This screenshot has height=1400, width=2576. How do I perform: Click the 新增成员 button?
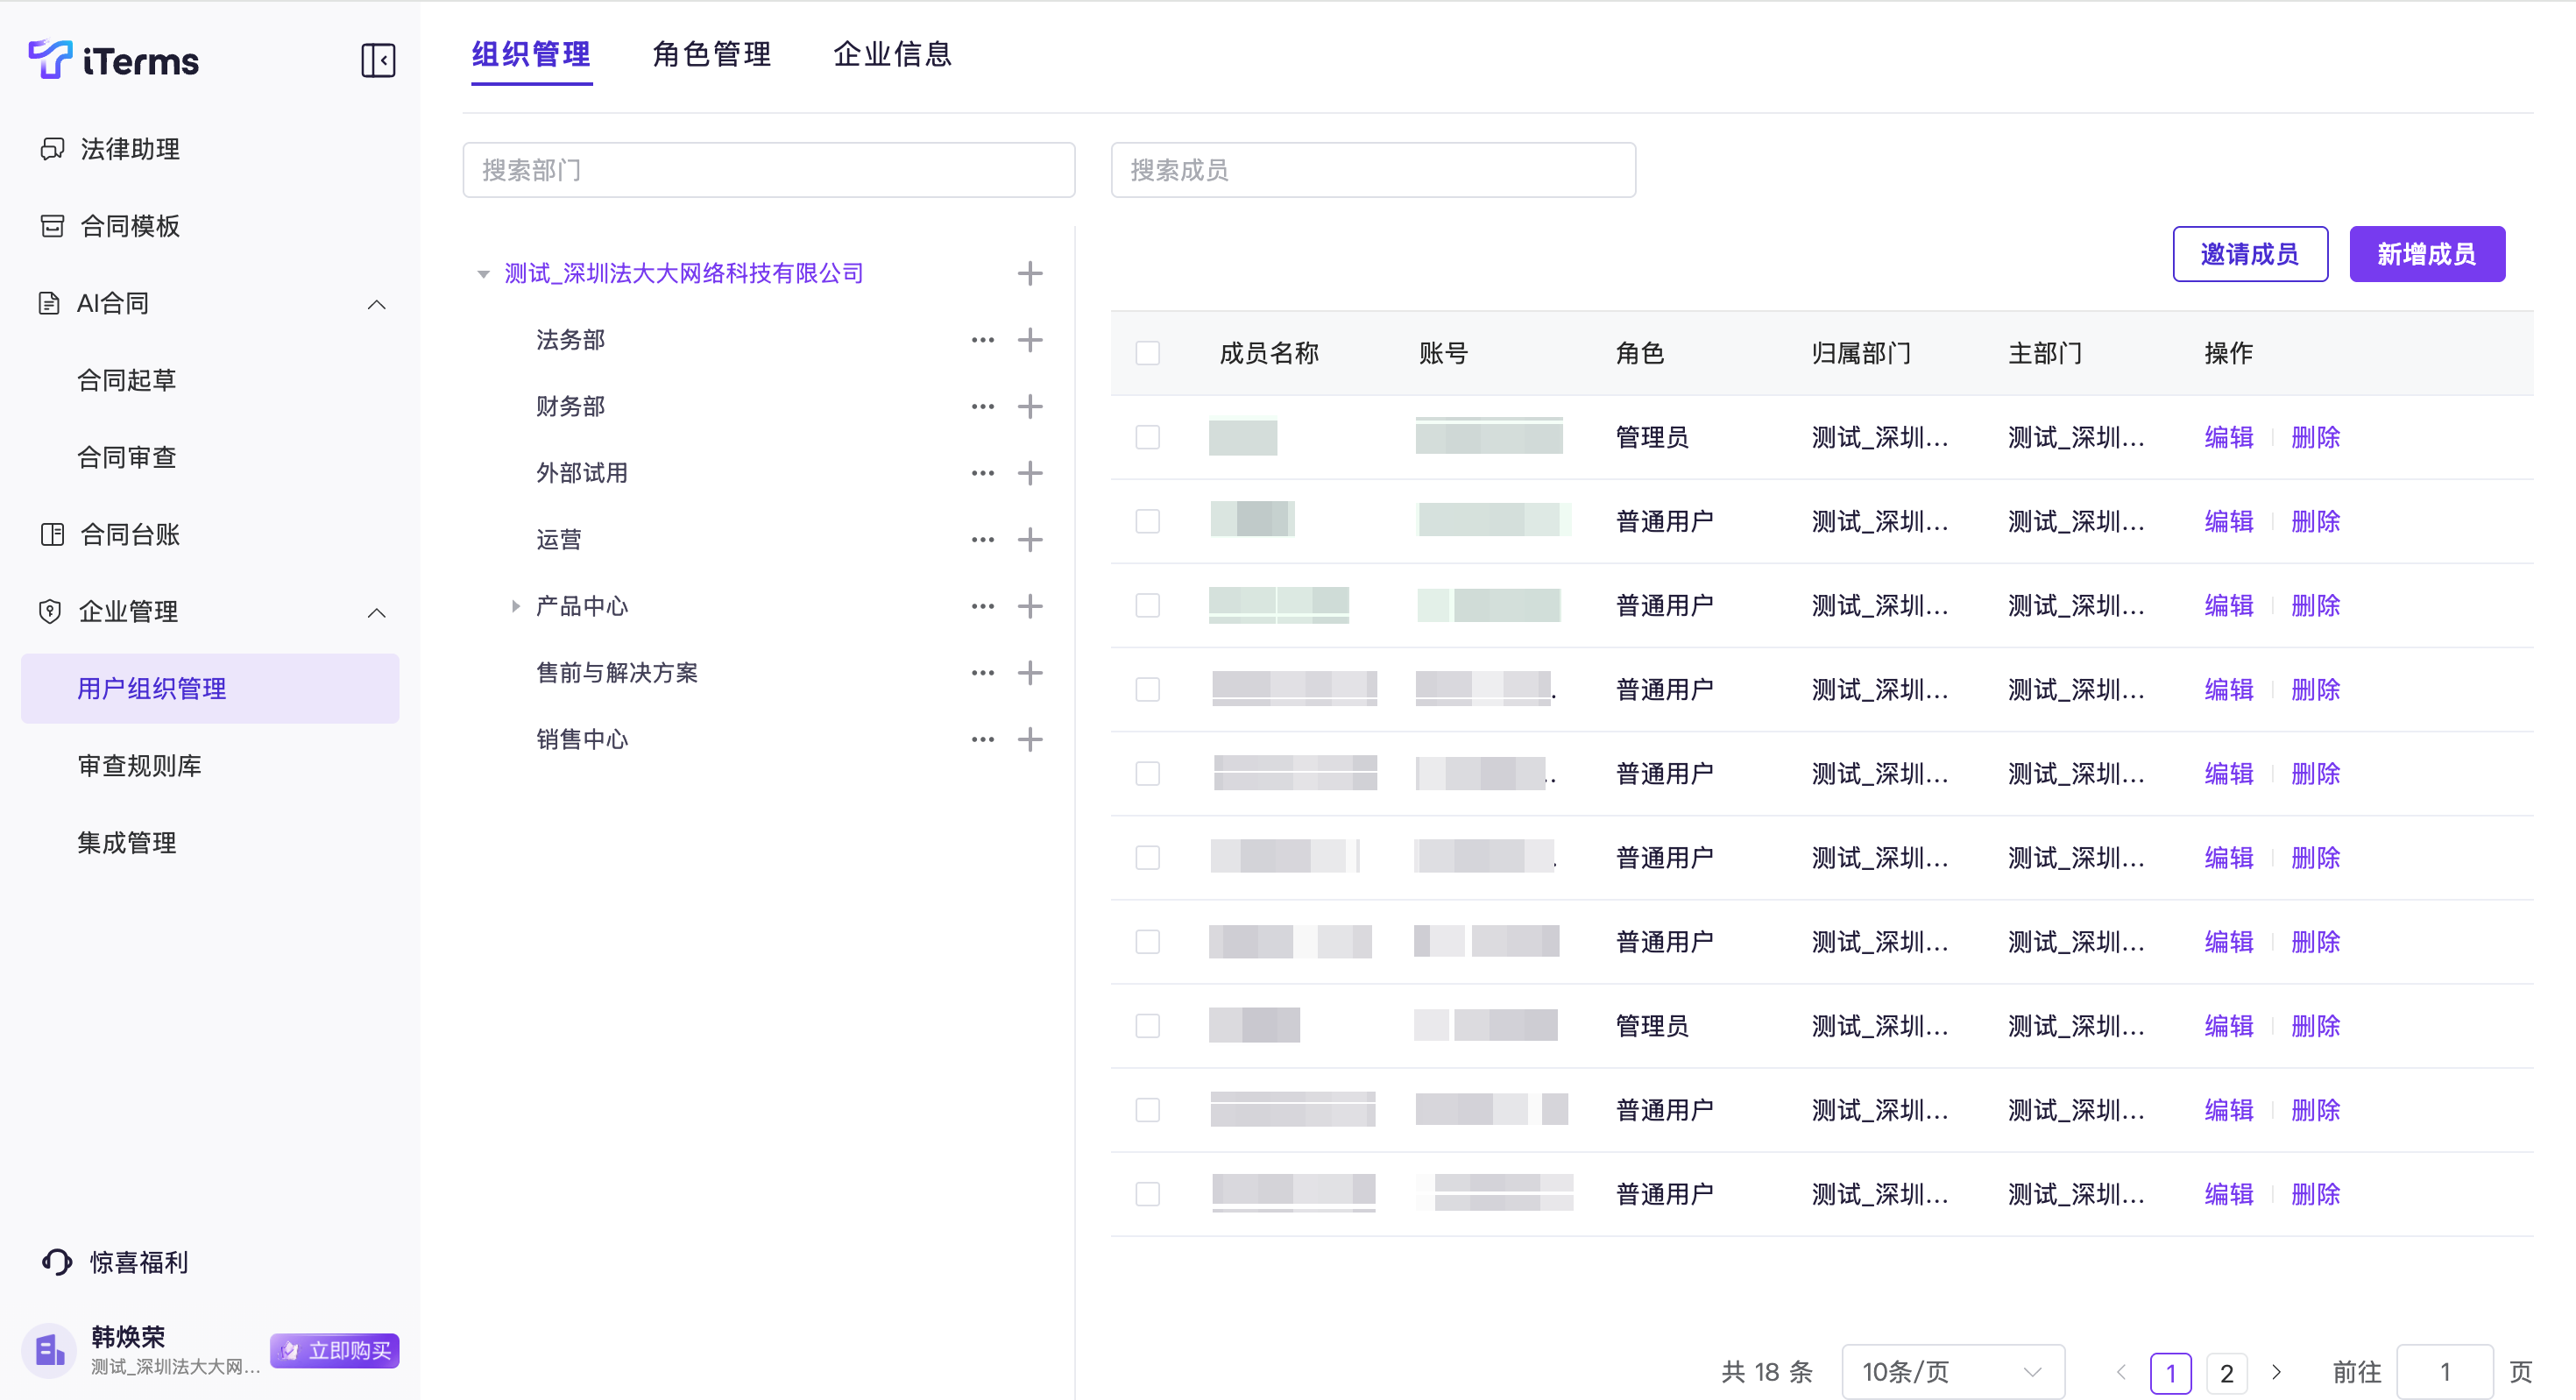[2426, 254]
